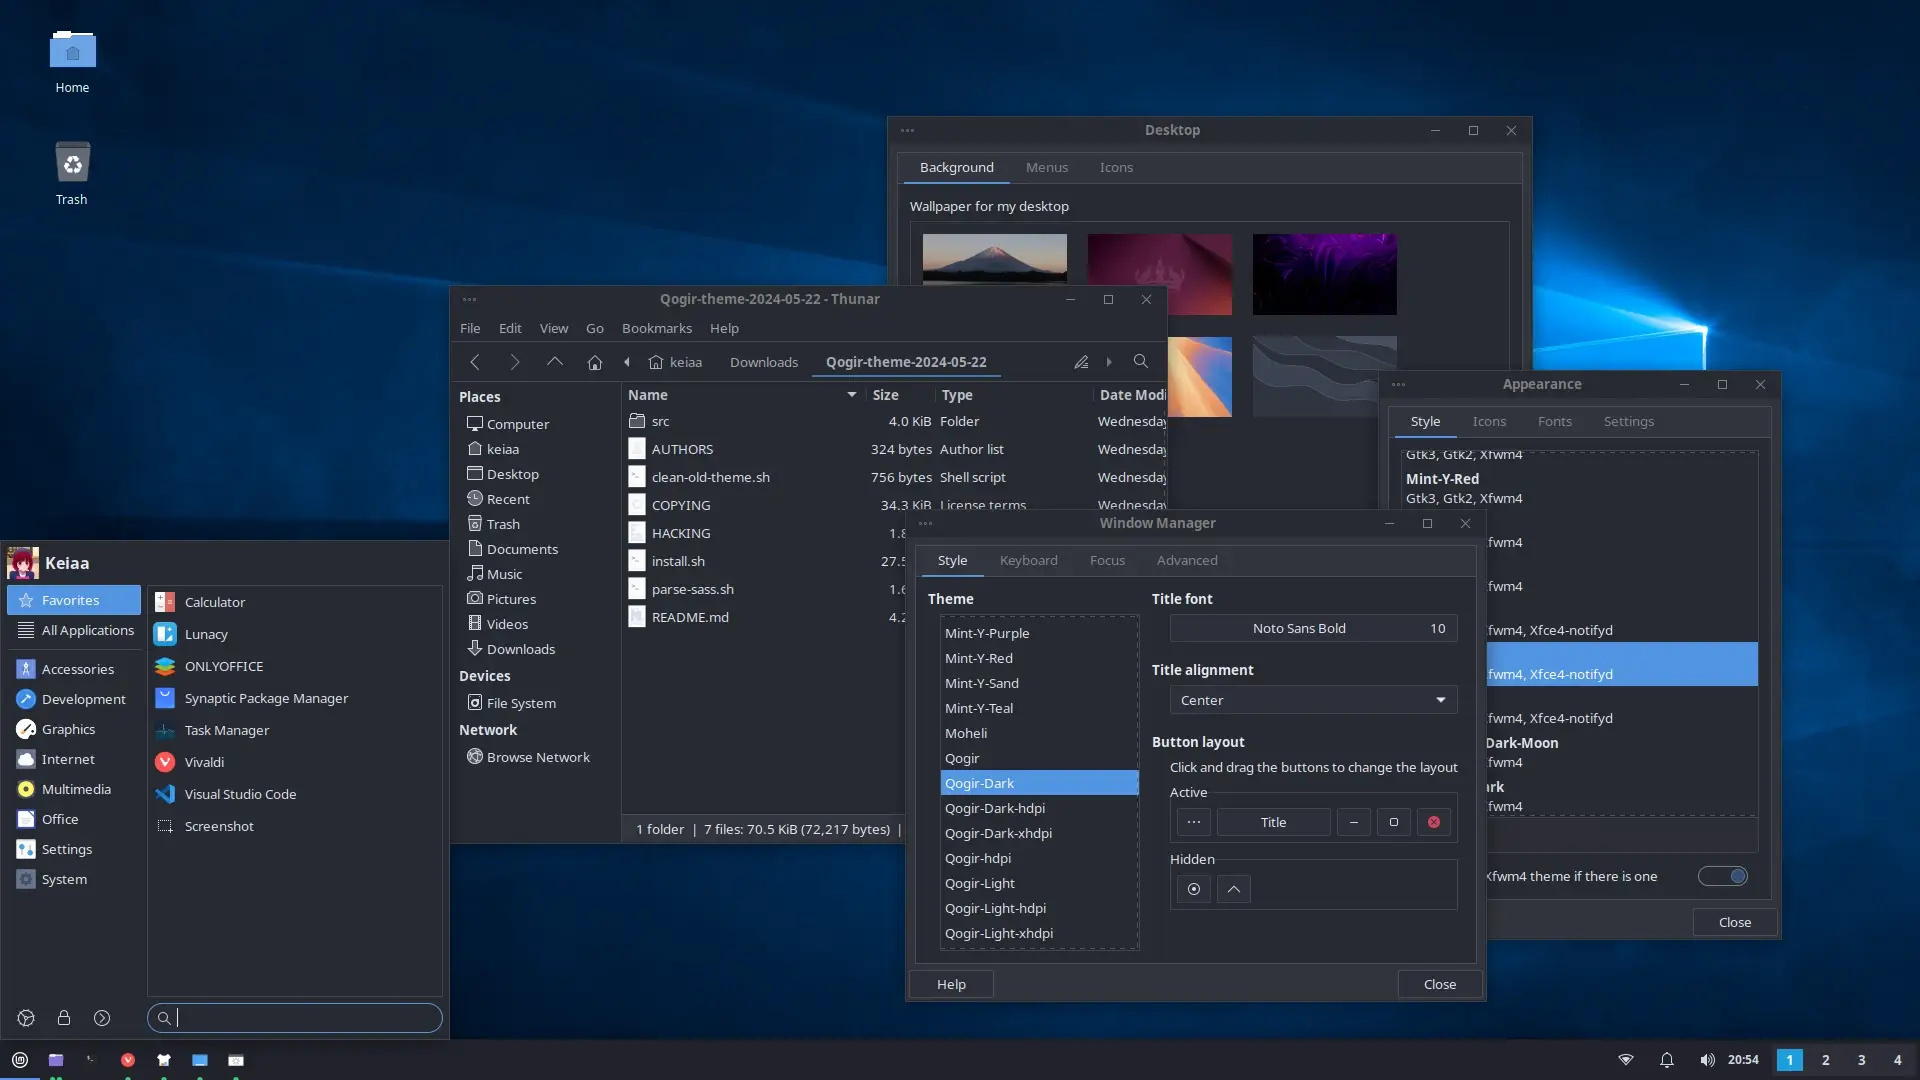Screen dimensions: 1920x1080
Task: Click the stick window button in Hidden layout
Action: click(x=1193, y=889)
